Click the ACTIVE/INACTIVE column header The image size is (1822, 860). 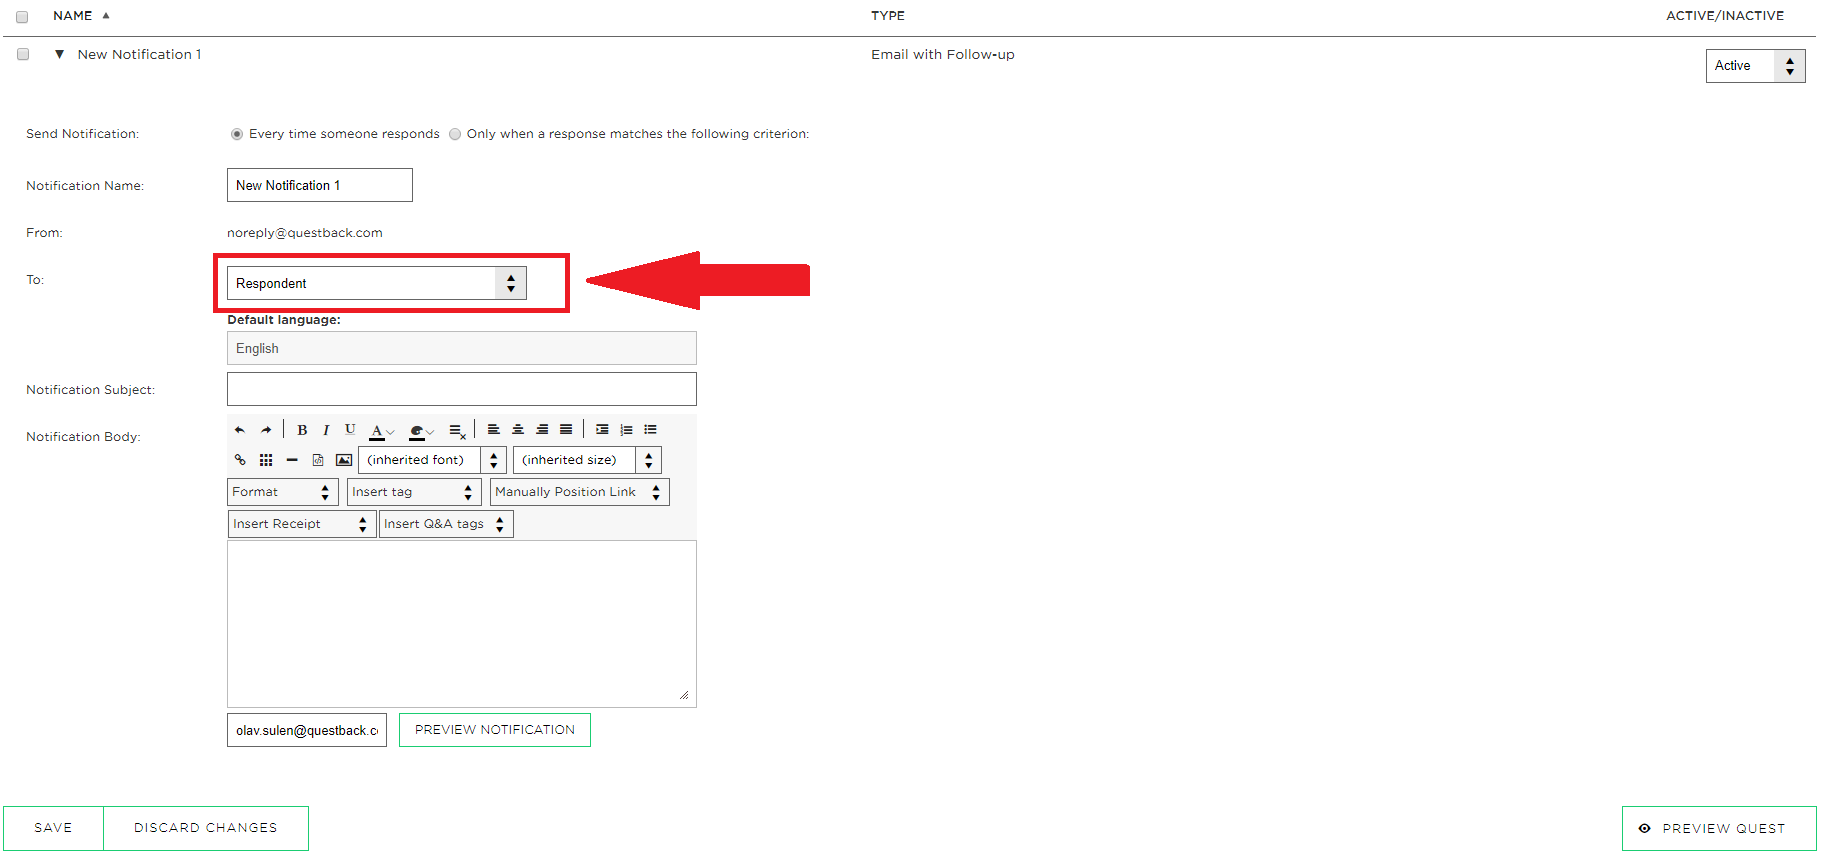coord(1725,16)
